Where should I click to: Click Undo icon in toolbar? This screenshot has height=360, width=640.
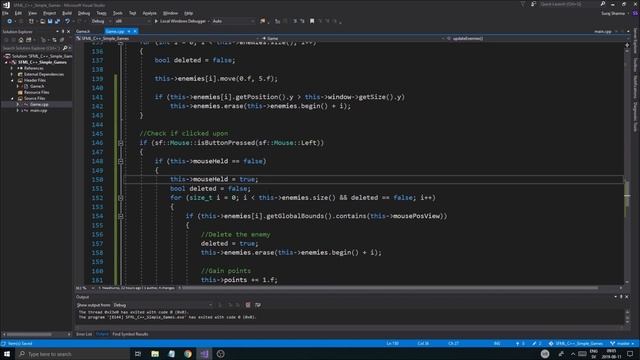67,21
